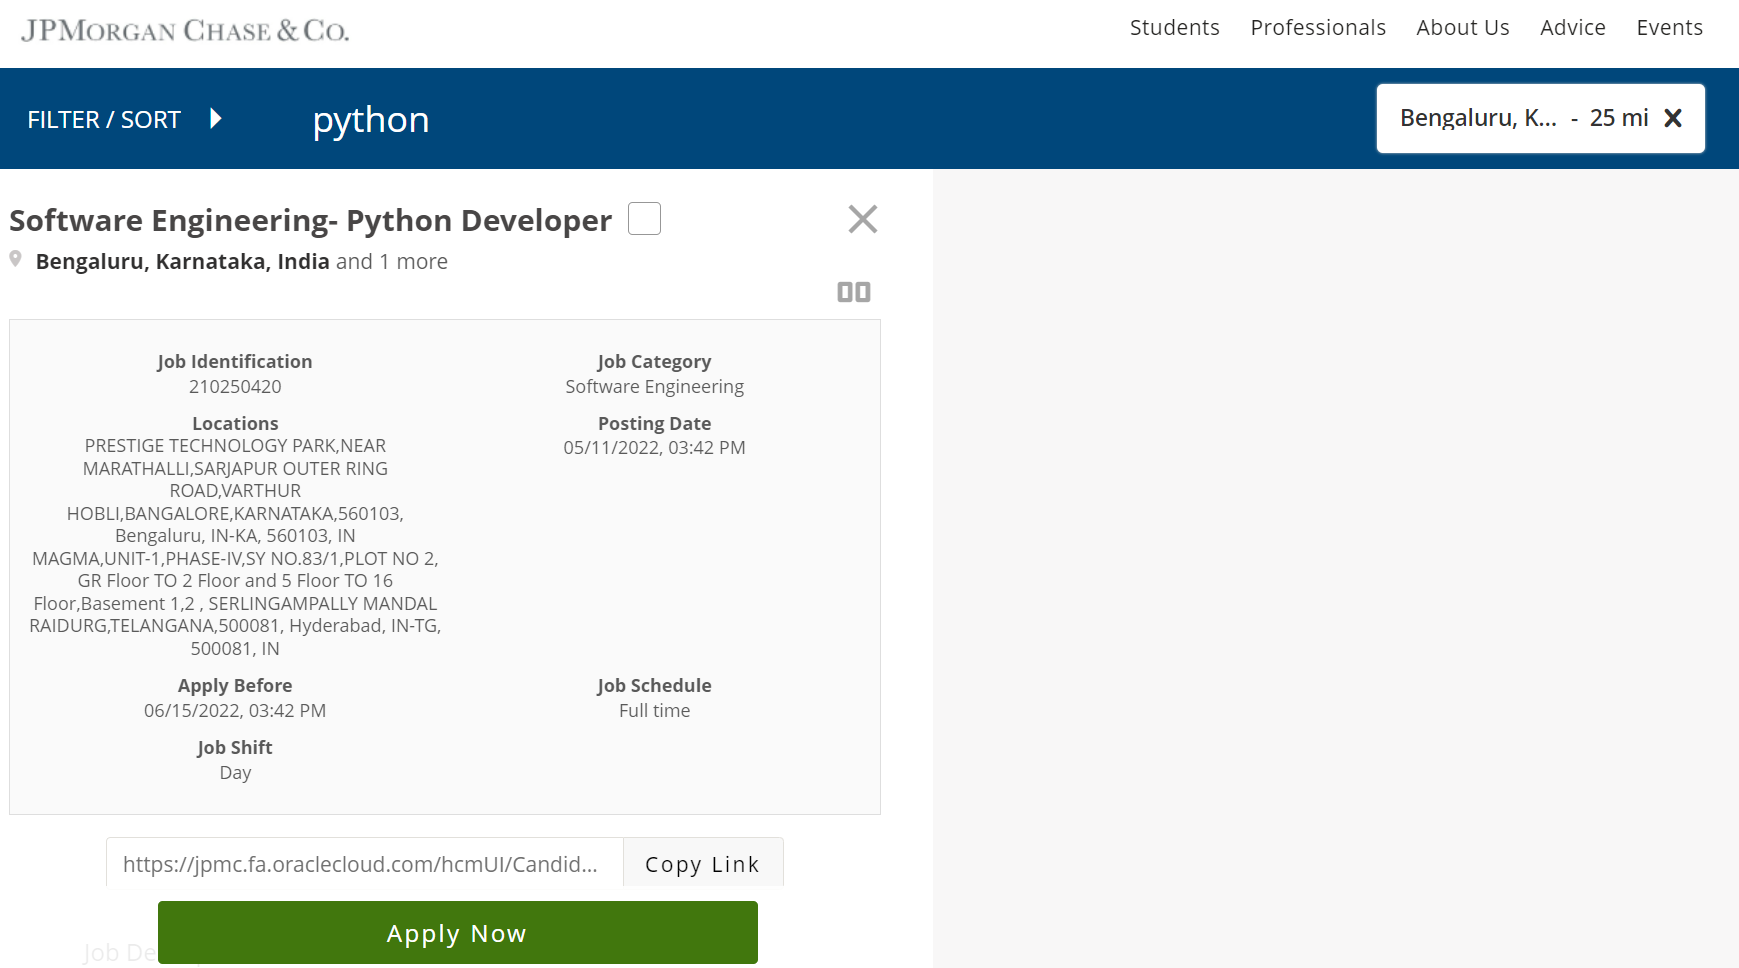This screenshot has width=1739, height=968.
Task: Click the JPMorgan Chase & Co. logo
Action: [x=185, y=31]
